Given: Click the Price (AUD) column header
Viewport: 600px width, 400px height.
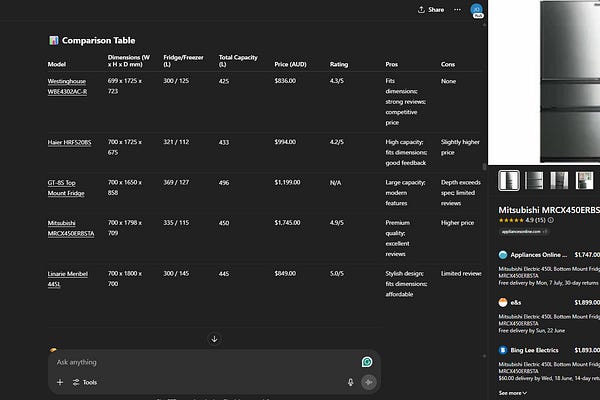Looking at the screenshot, I should pos(290,64).
